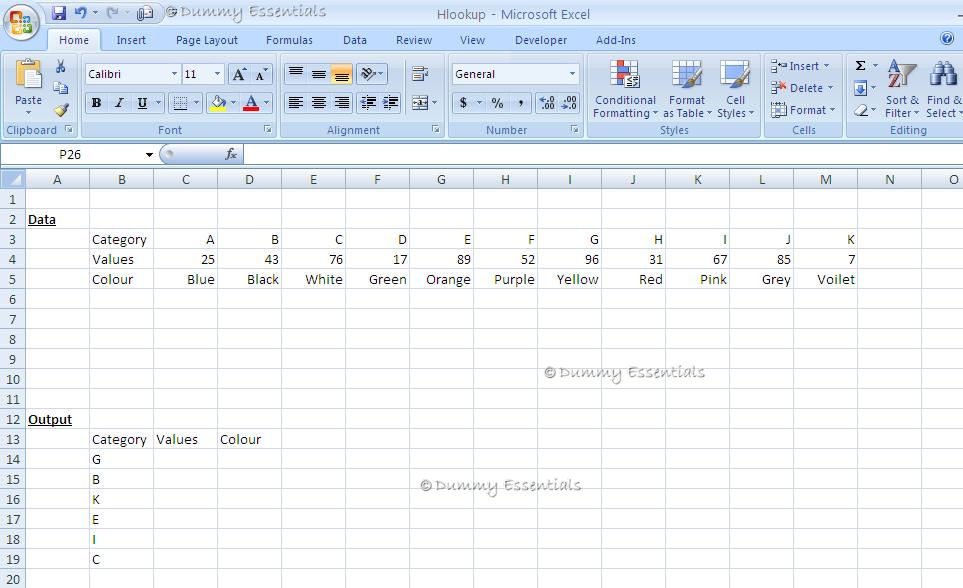This screenshot has width=963, height=588.
Task: Click the Select All corner button
Action: click(13, 179)
